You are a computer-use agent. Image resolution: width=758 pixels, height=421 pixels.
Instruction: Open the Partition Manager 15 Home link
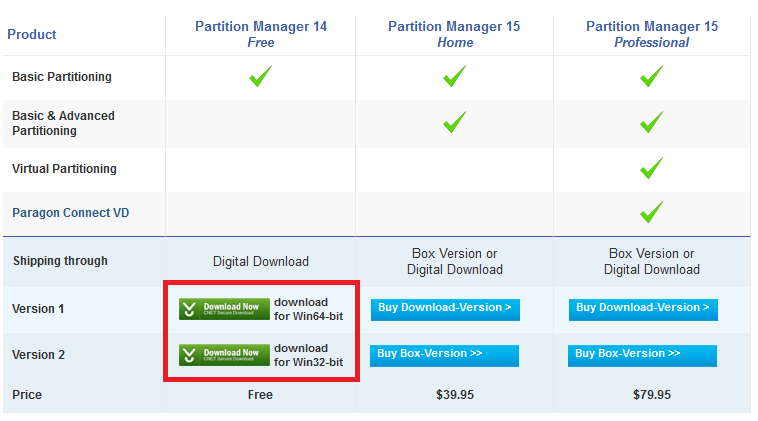pos(454,34)
